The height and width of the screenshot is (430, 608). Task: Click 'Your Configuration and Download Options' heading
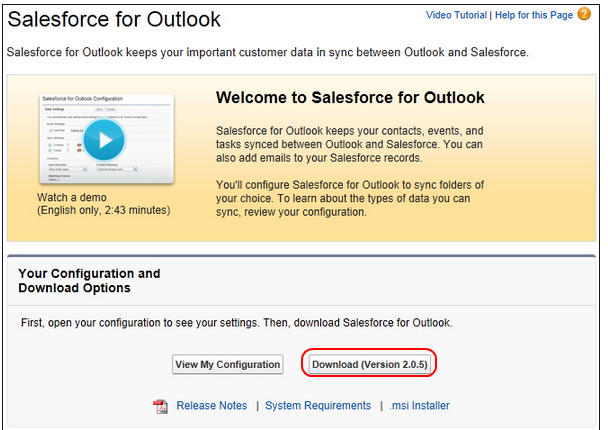tap(89, 281)
